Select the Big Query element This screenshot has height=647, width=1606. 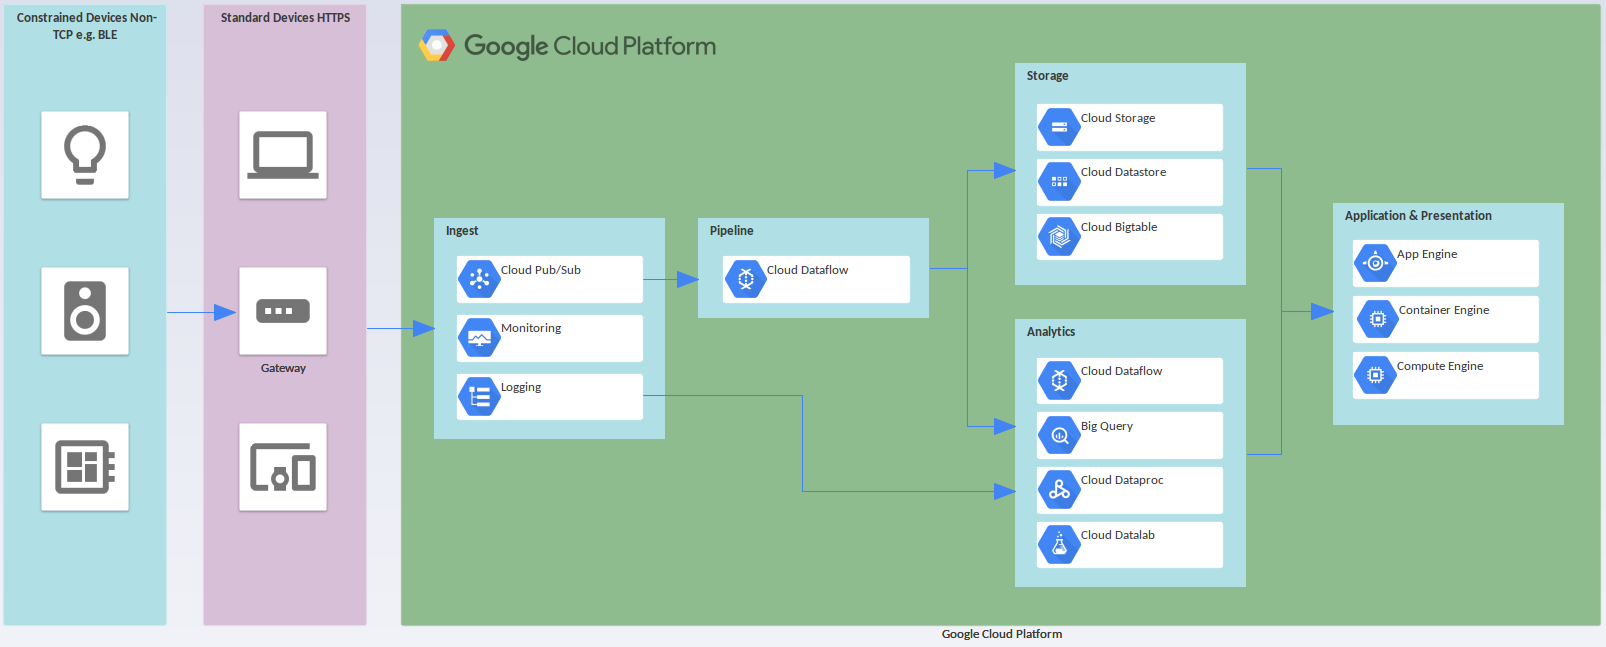[x=1130, y=435]
